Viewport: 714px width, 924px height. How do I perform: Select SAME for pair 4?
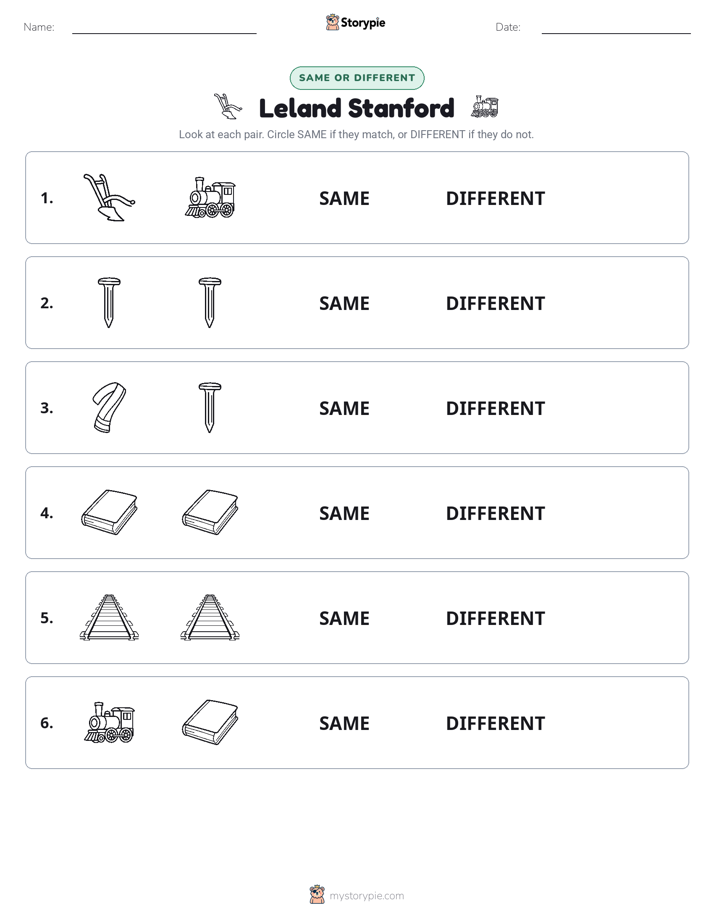pos(344,513)
